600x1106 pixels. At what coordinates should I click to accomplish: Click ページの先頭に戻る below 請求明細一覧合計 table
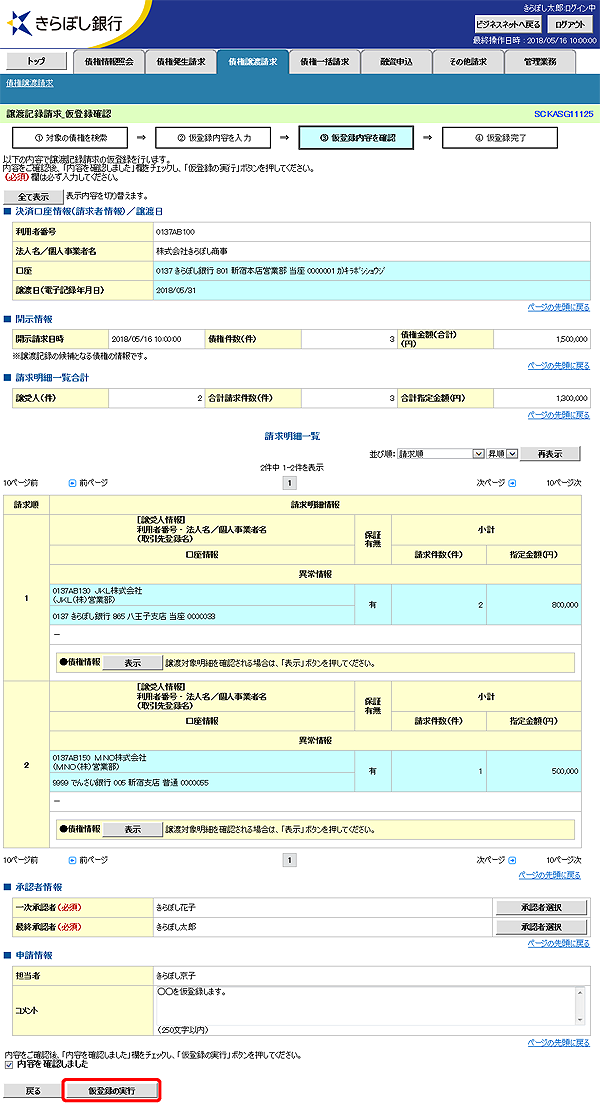point(558,415)
